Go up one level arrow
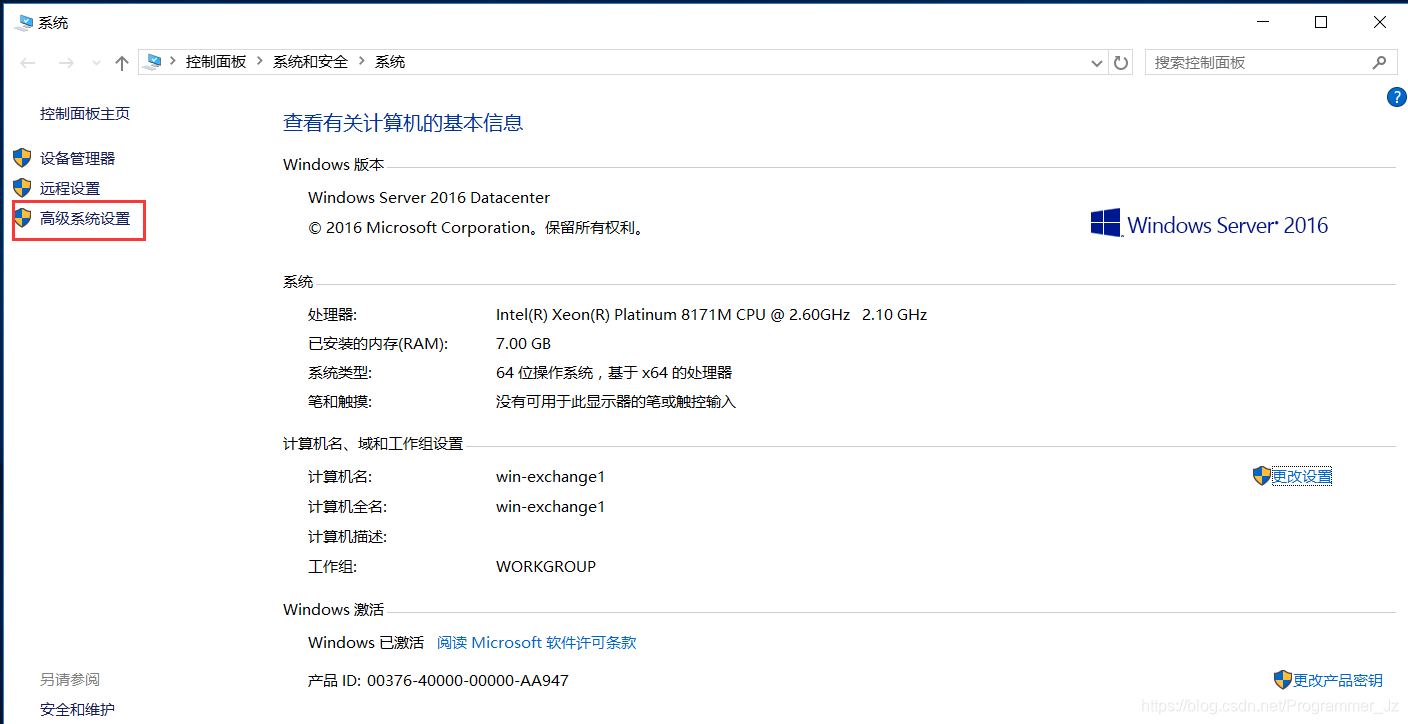Image resolution: width=1408 pixels, height=724 pixels. click(122, 62)
